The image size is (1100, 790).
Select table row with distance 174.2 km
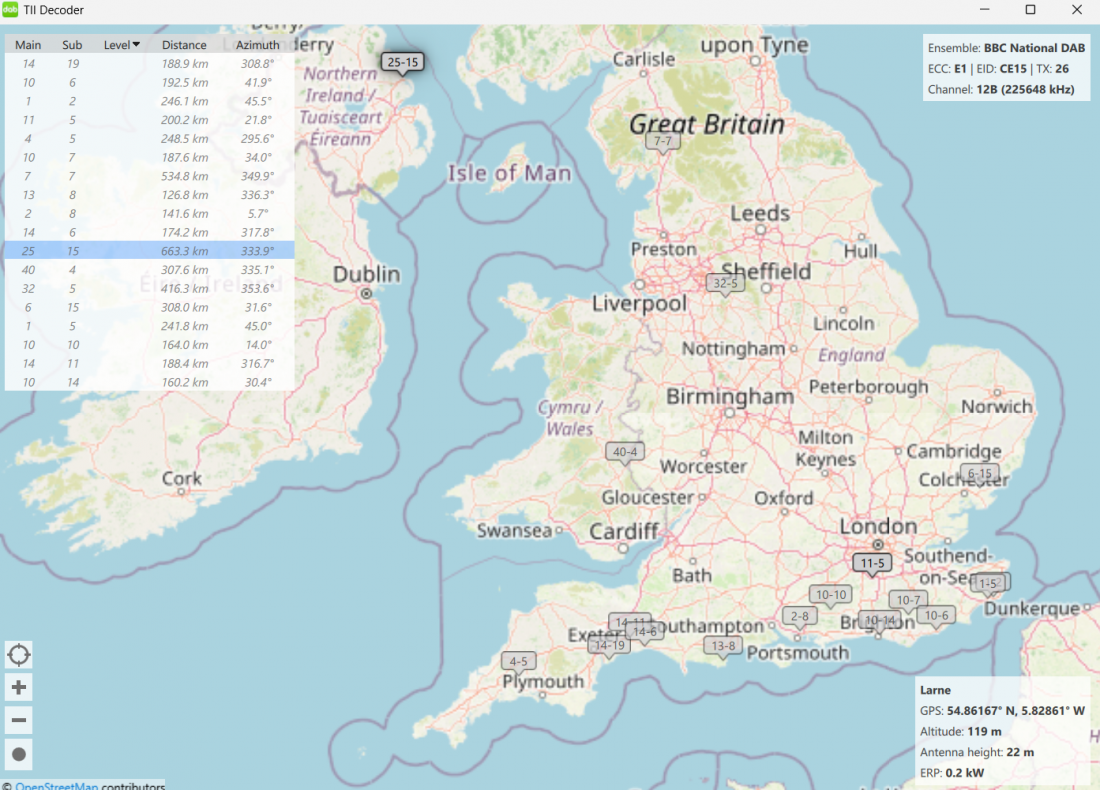149,232
